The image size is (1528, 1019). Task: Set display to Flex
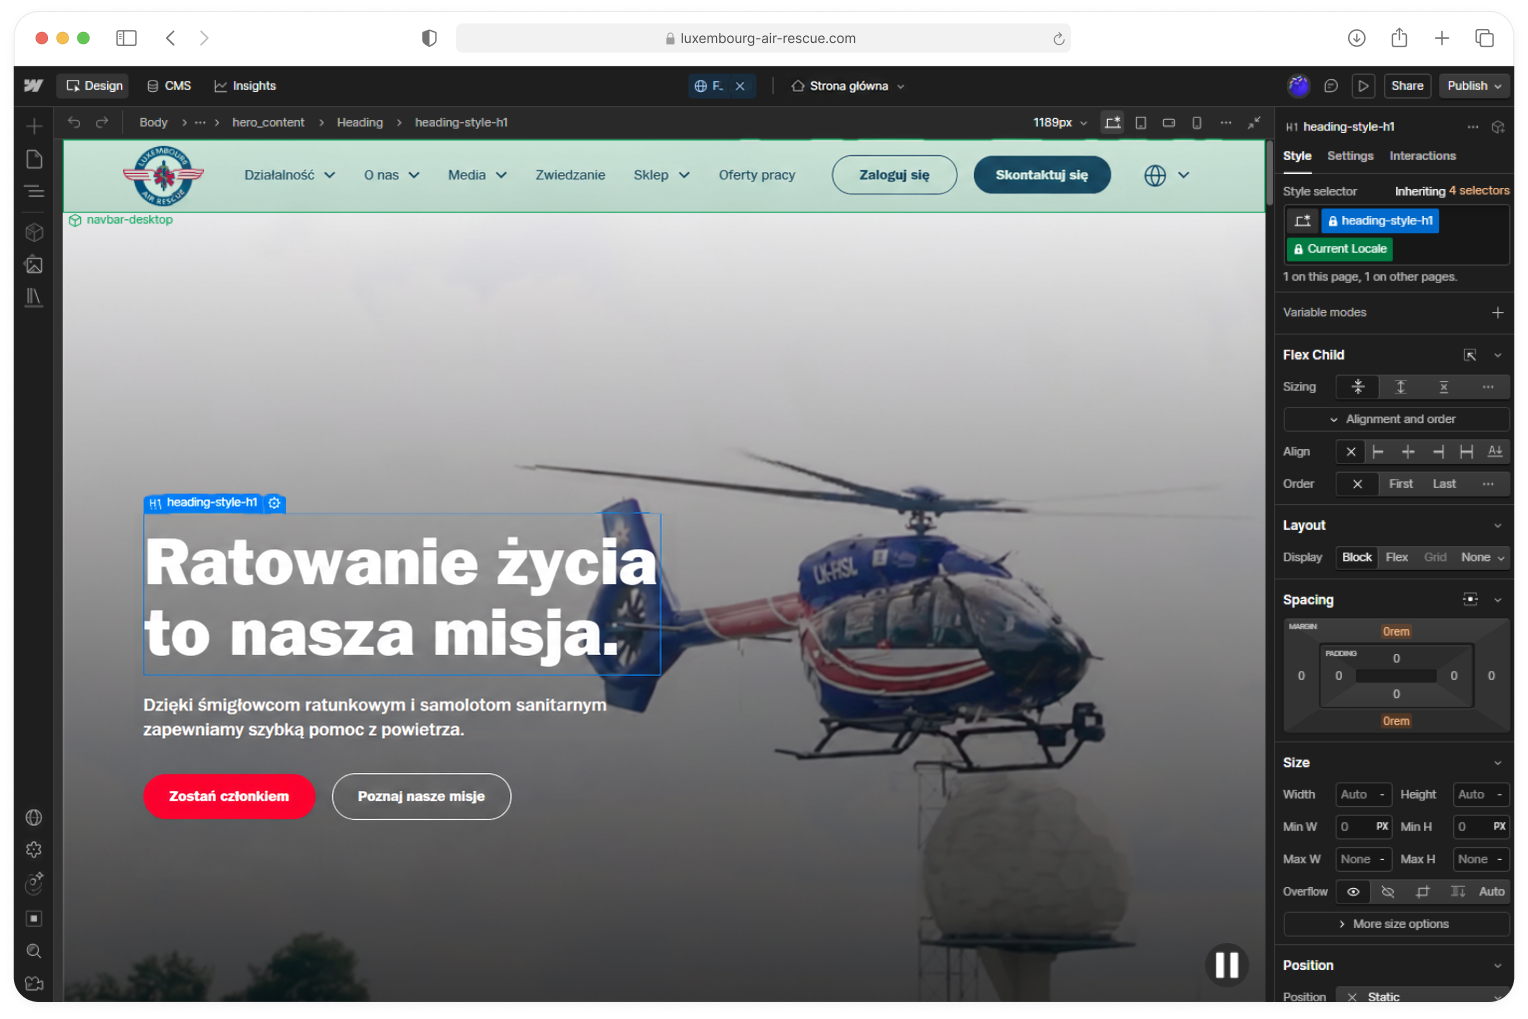1397,557
